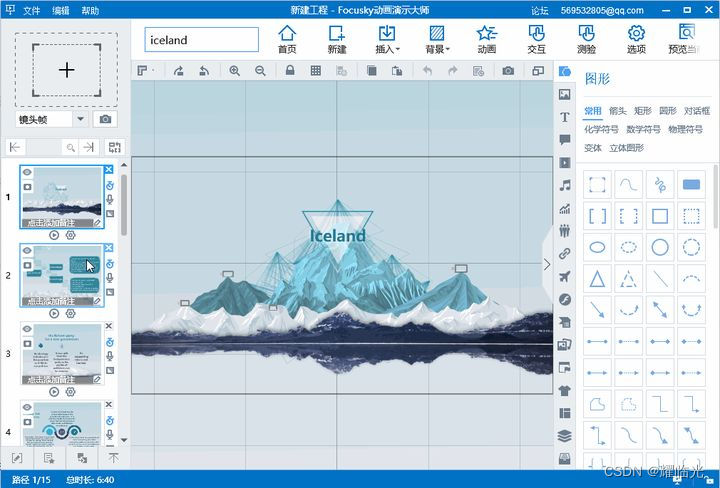Open the 交互 interaction tool
Image resolution: width=720 pixels, height=488 pixels.
click(x=536, y=39)
